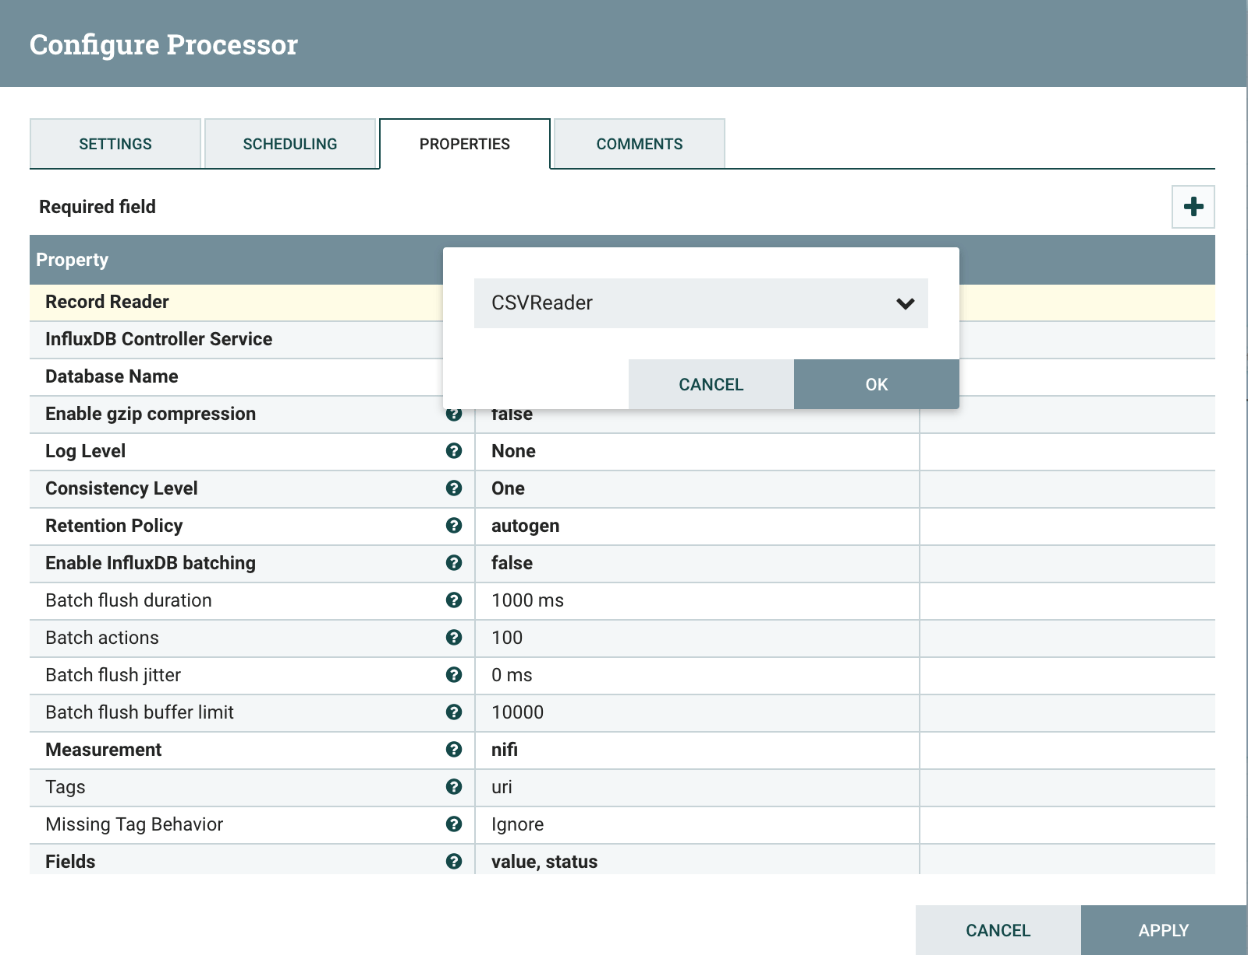This screenshot has height=955, width=1248.
Task: Cancel the Configure Processor dialog
Action: click(x=997, y=930)
